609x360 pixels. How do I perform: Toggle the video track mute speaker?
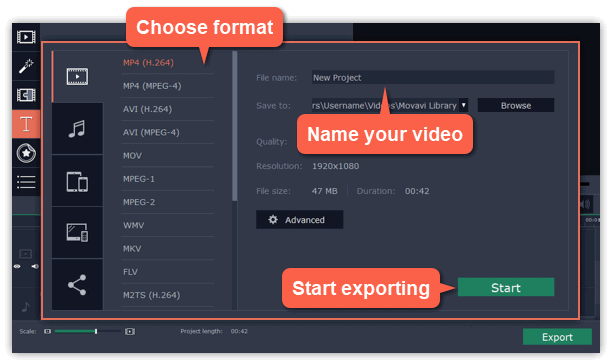pos(35,266)
